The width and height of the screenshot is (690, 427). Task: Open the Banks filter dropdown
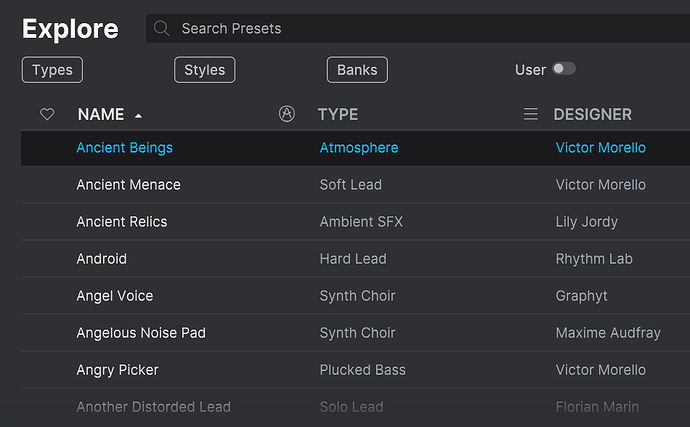[x=357, y=70]
